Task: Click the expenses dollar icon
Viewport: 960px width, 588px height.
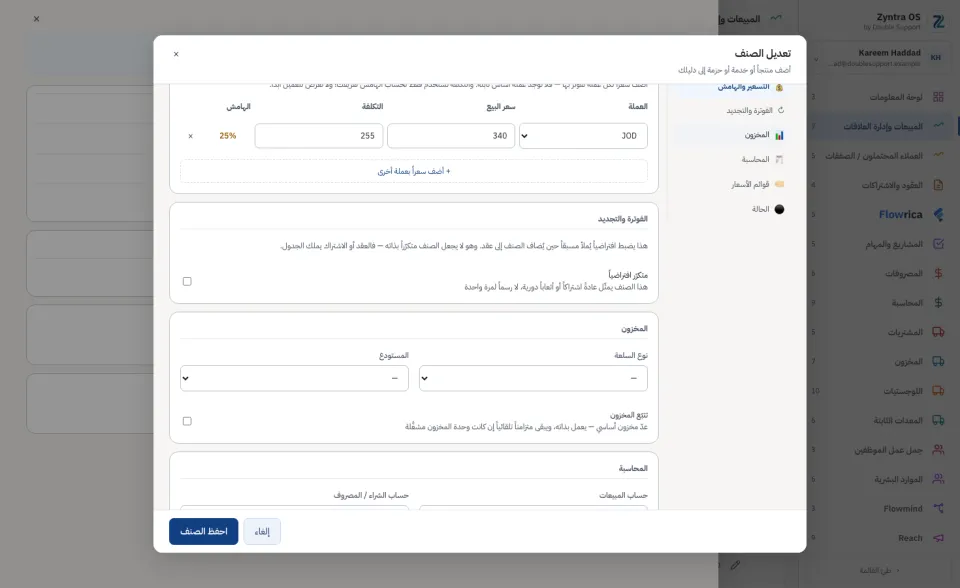Action: tap(938, 273)
